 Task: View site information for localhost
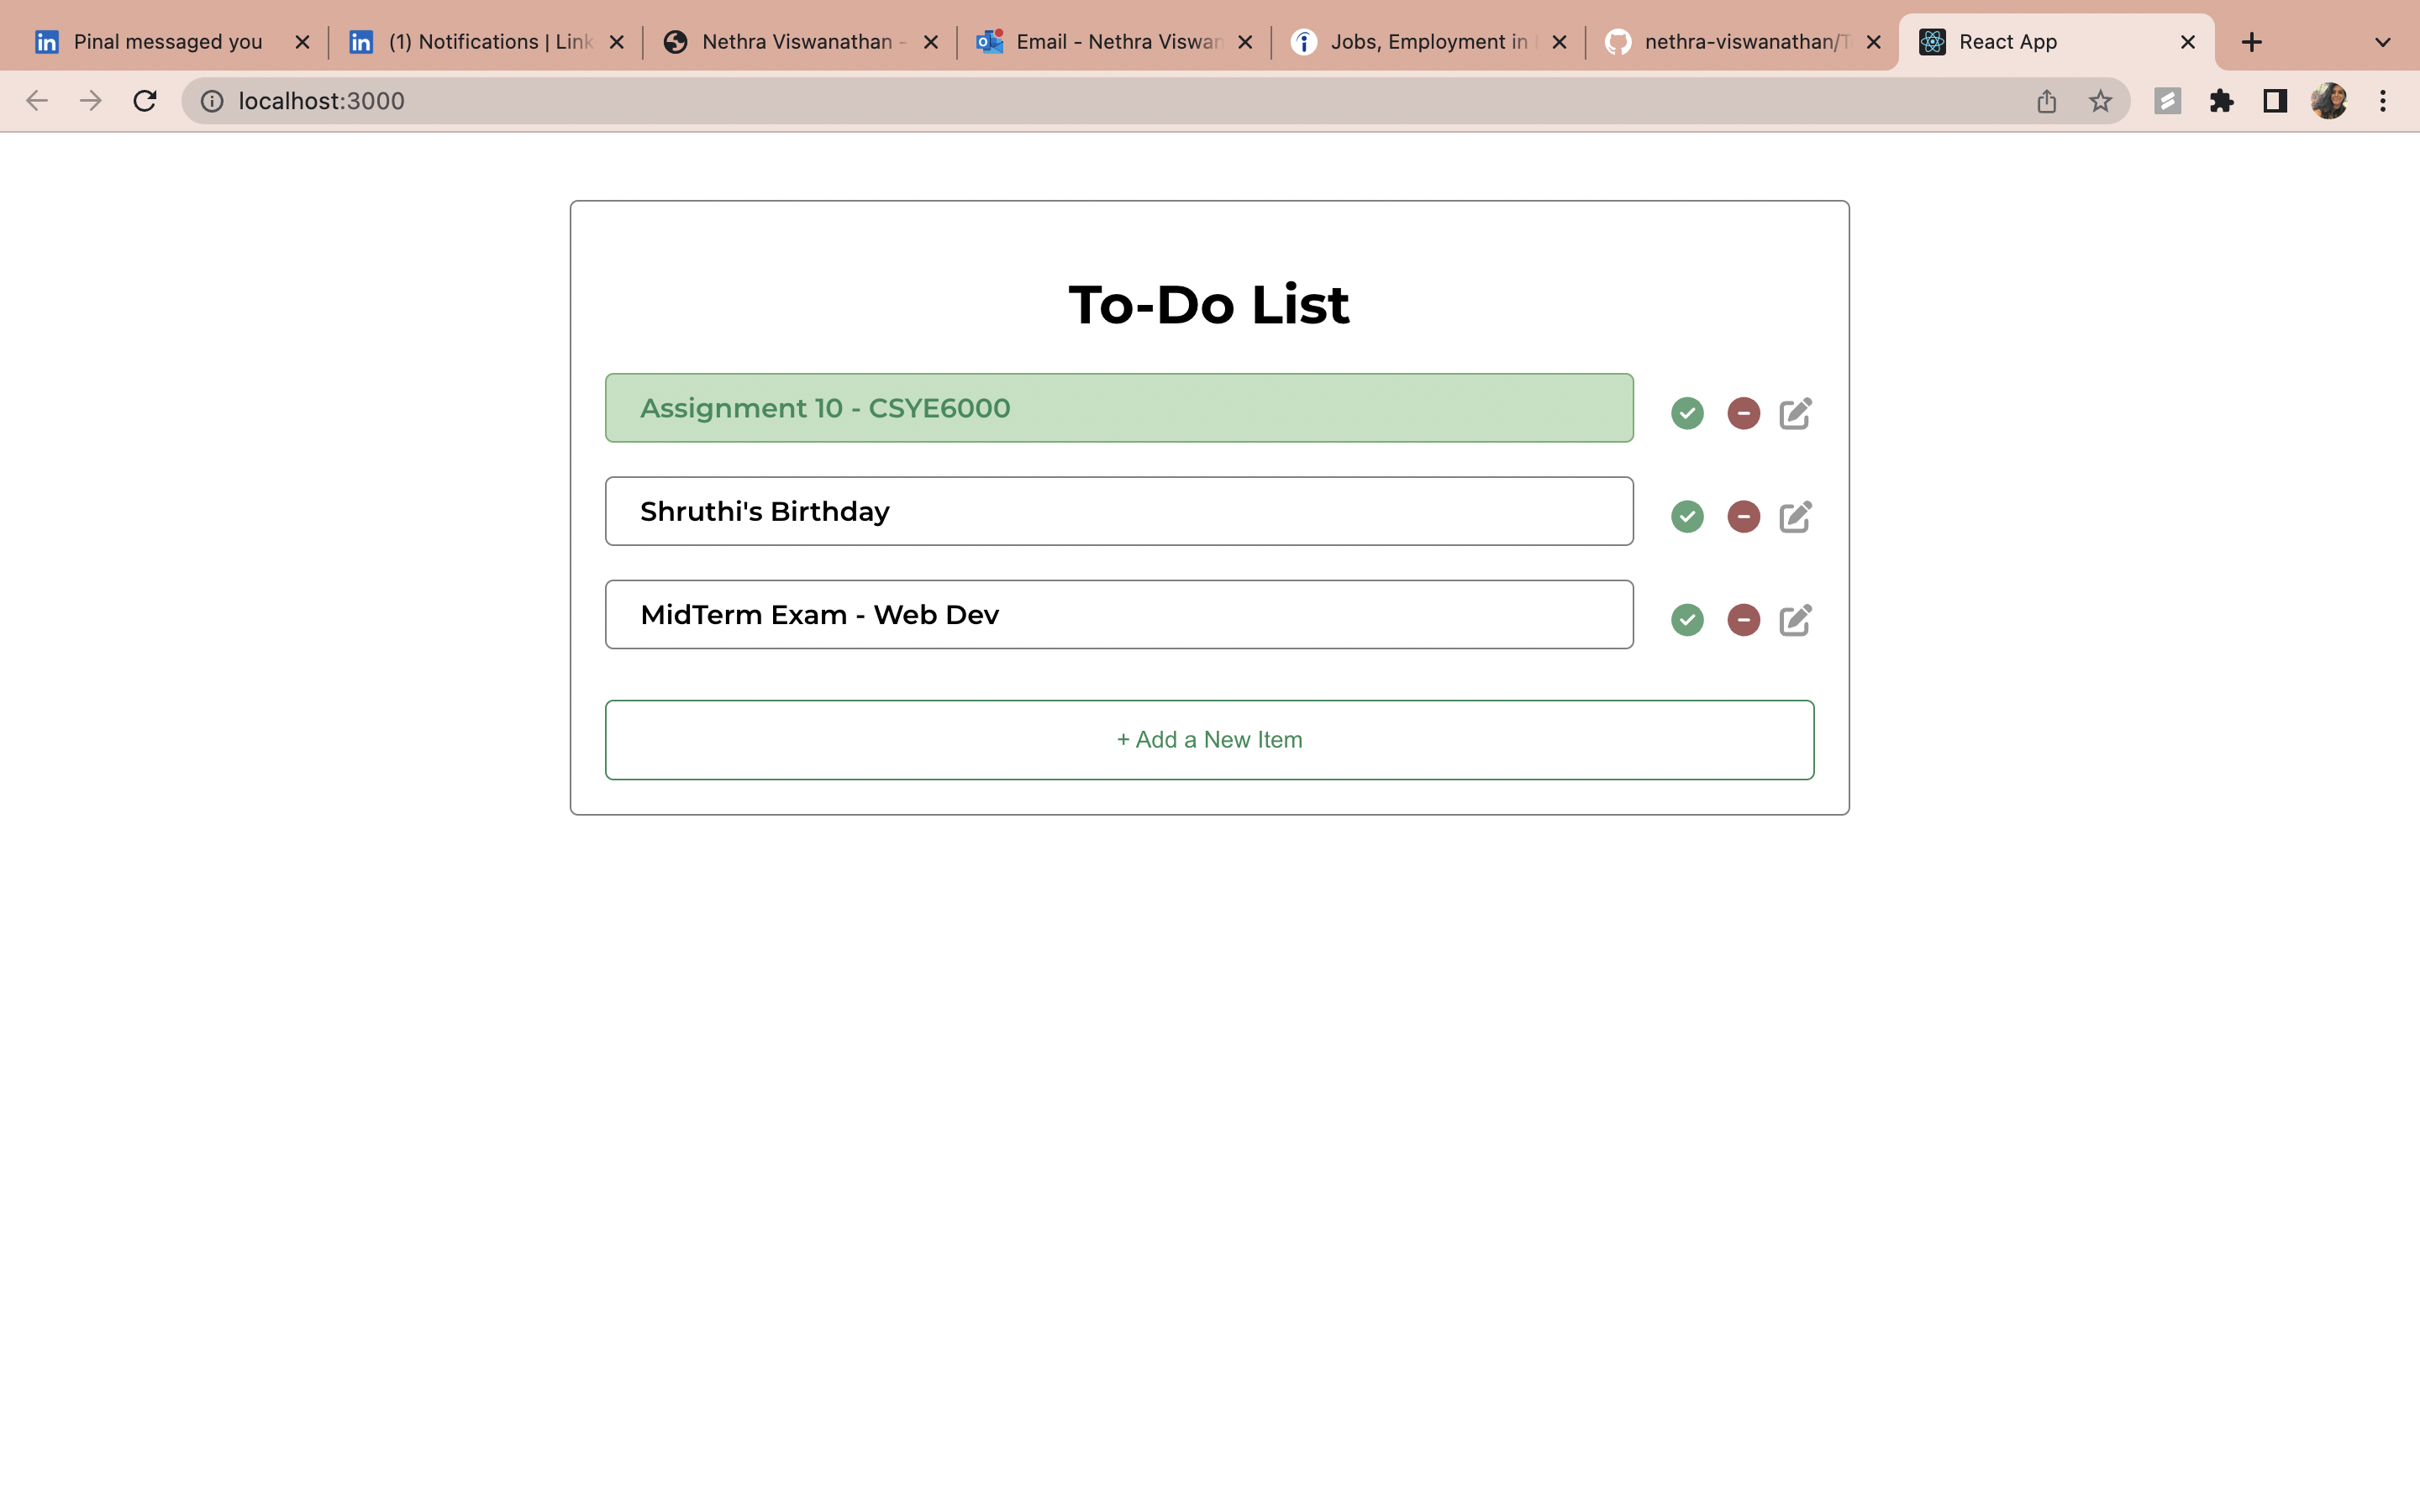[212, 101]
